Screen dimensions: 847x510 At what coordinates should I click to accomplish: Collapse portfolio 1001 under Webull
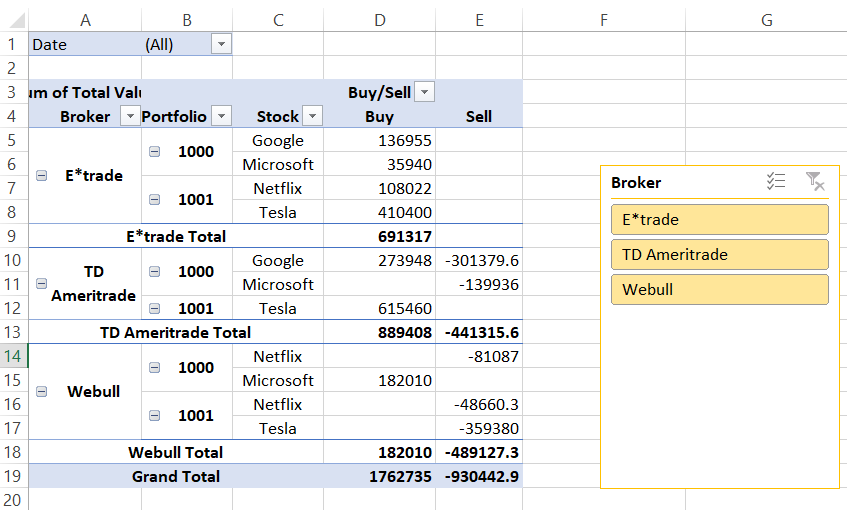(155, 416)
